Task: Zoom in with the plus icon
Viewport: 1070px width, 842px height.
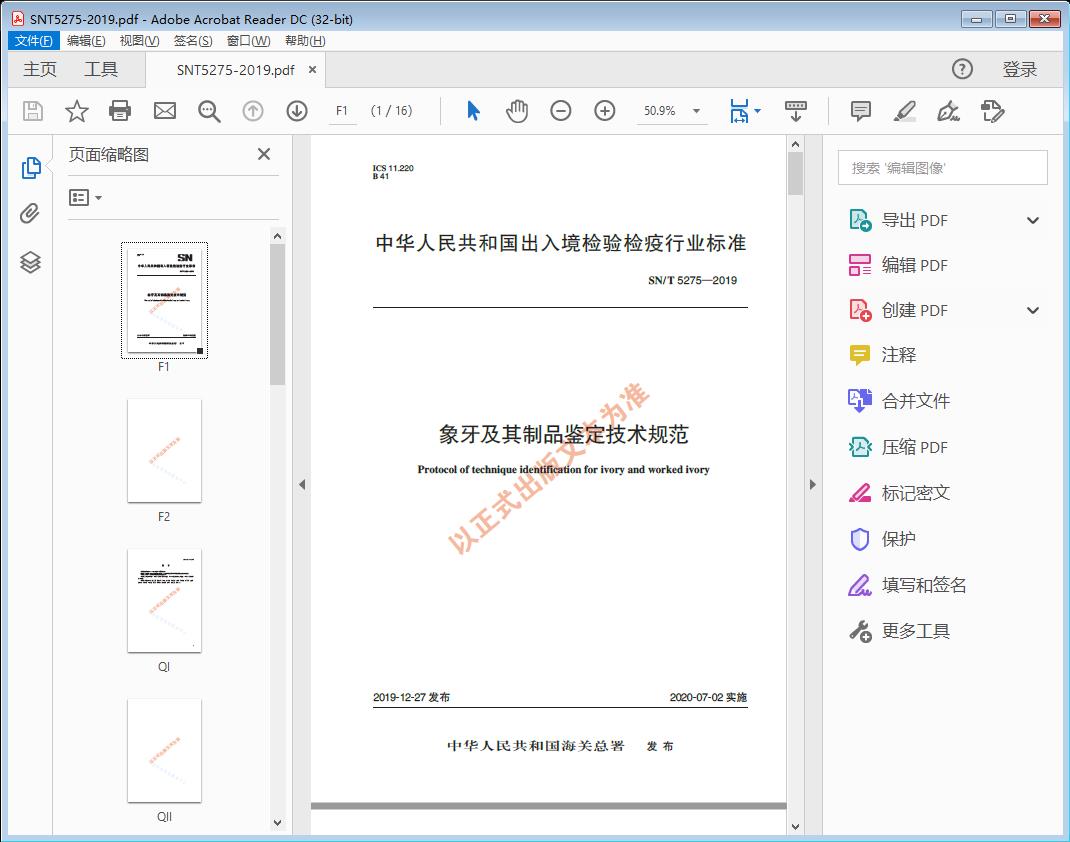Action: 604,111
